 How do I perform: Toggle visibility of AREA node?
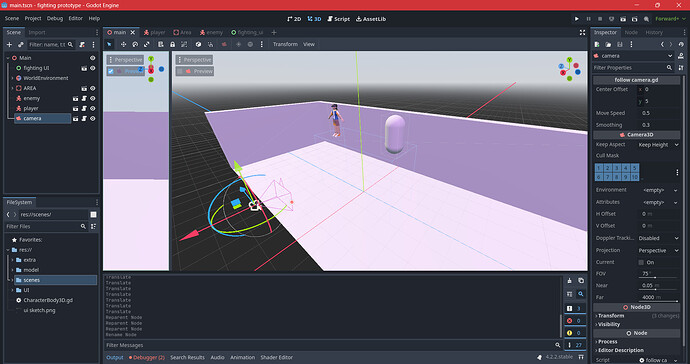(x=92, y=88)
